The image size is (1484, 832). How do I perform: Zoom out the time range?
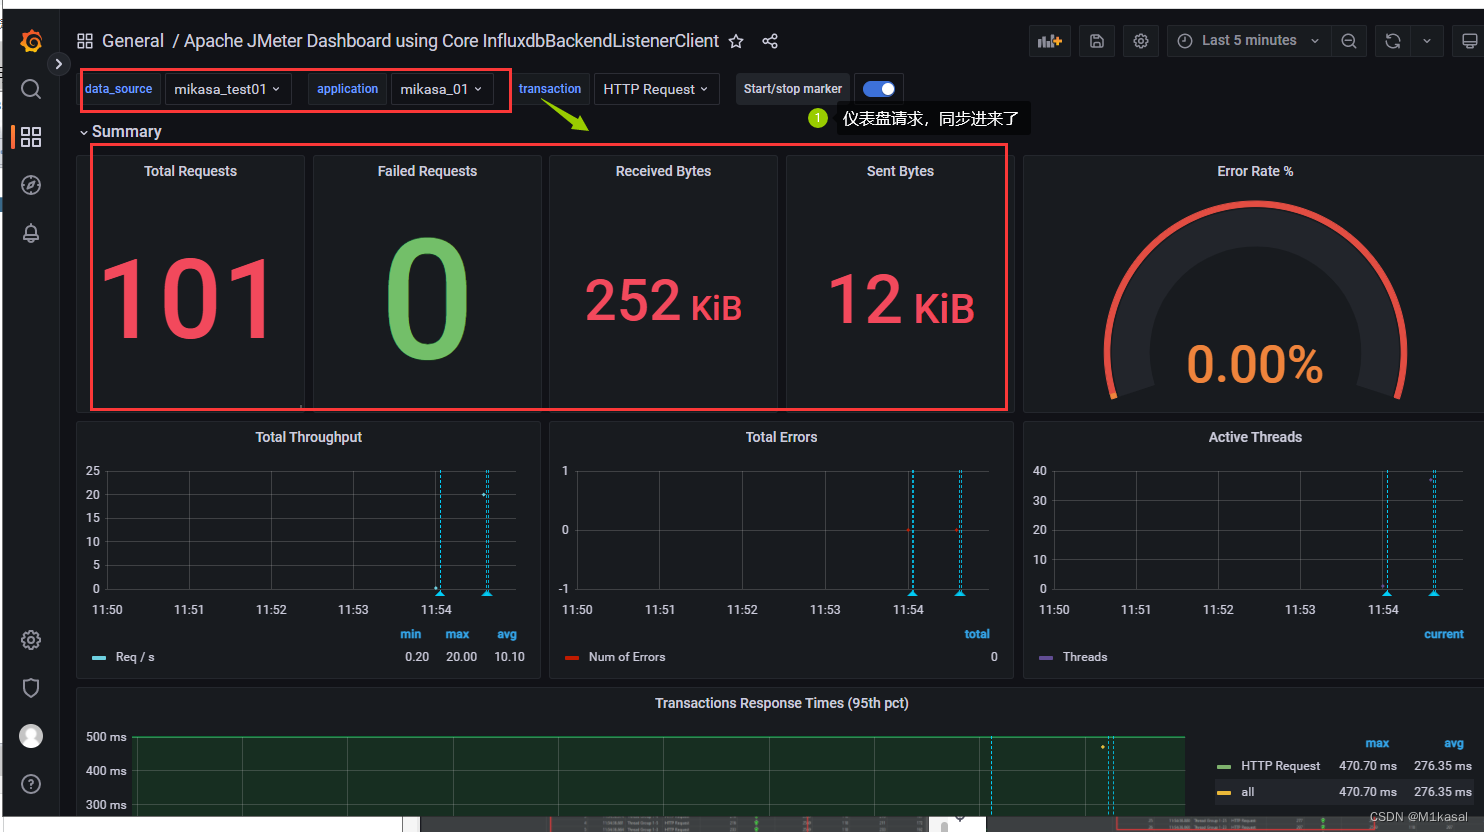tap(1349, 41)
